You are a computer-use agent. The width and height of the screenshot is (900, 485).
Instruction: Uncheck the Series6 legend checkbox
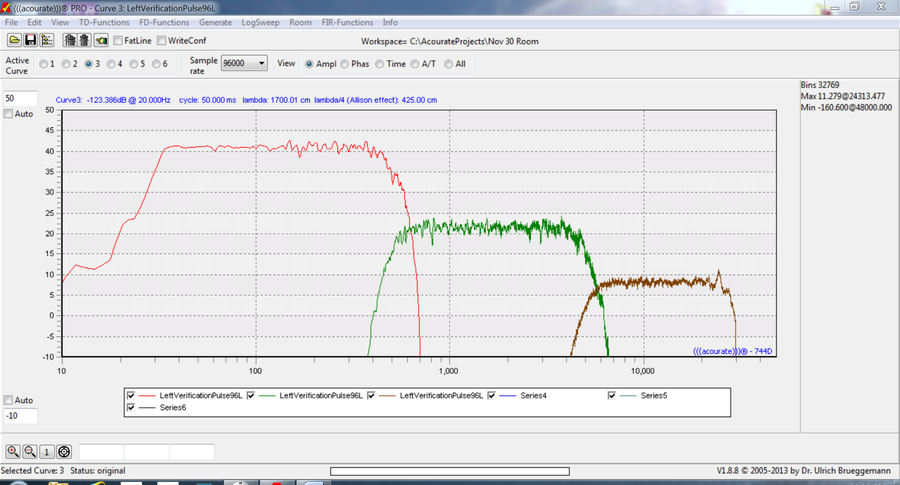point(131,408)
